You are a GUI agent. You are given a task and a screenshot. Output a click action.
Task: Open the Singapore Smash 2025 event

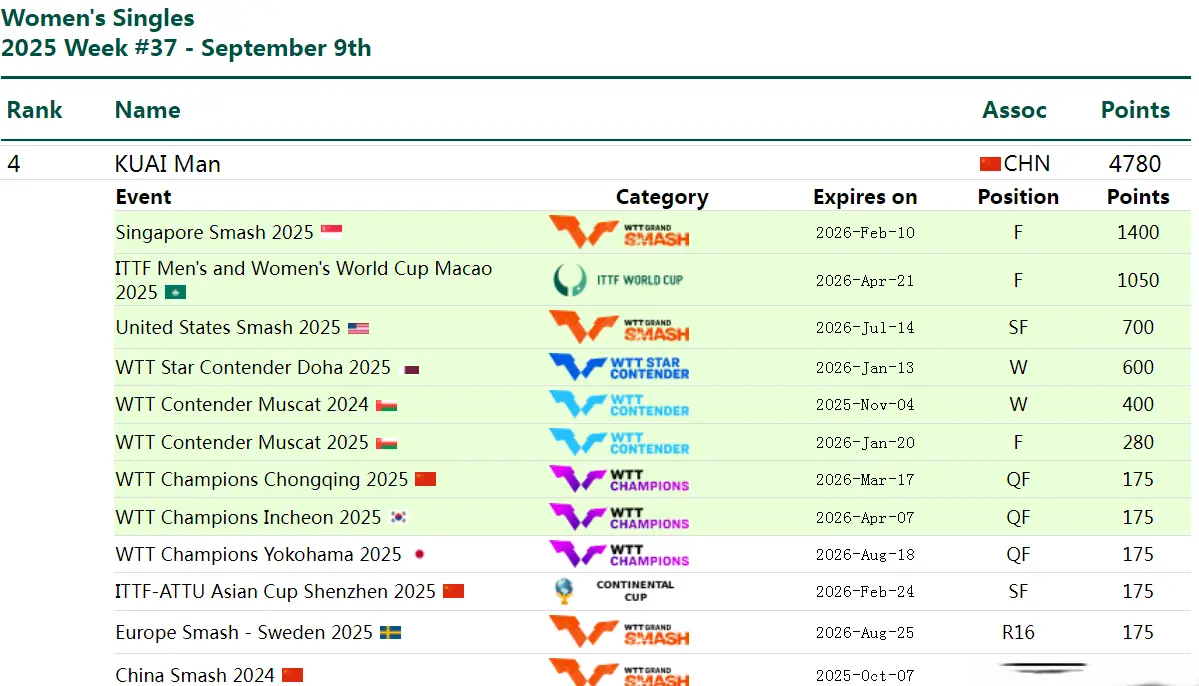point(215,233)
